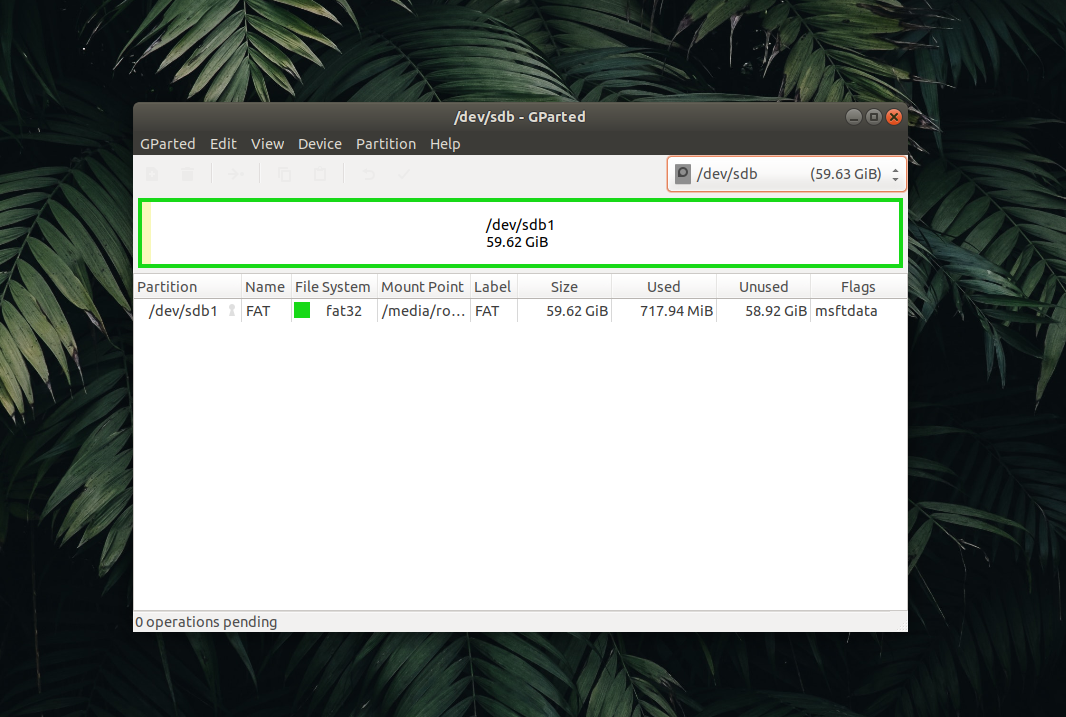Click the key icon beside /dev/sdb1
This screenshot has width=1066, height=717.
click(232, 311)
